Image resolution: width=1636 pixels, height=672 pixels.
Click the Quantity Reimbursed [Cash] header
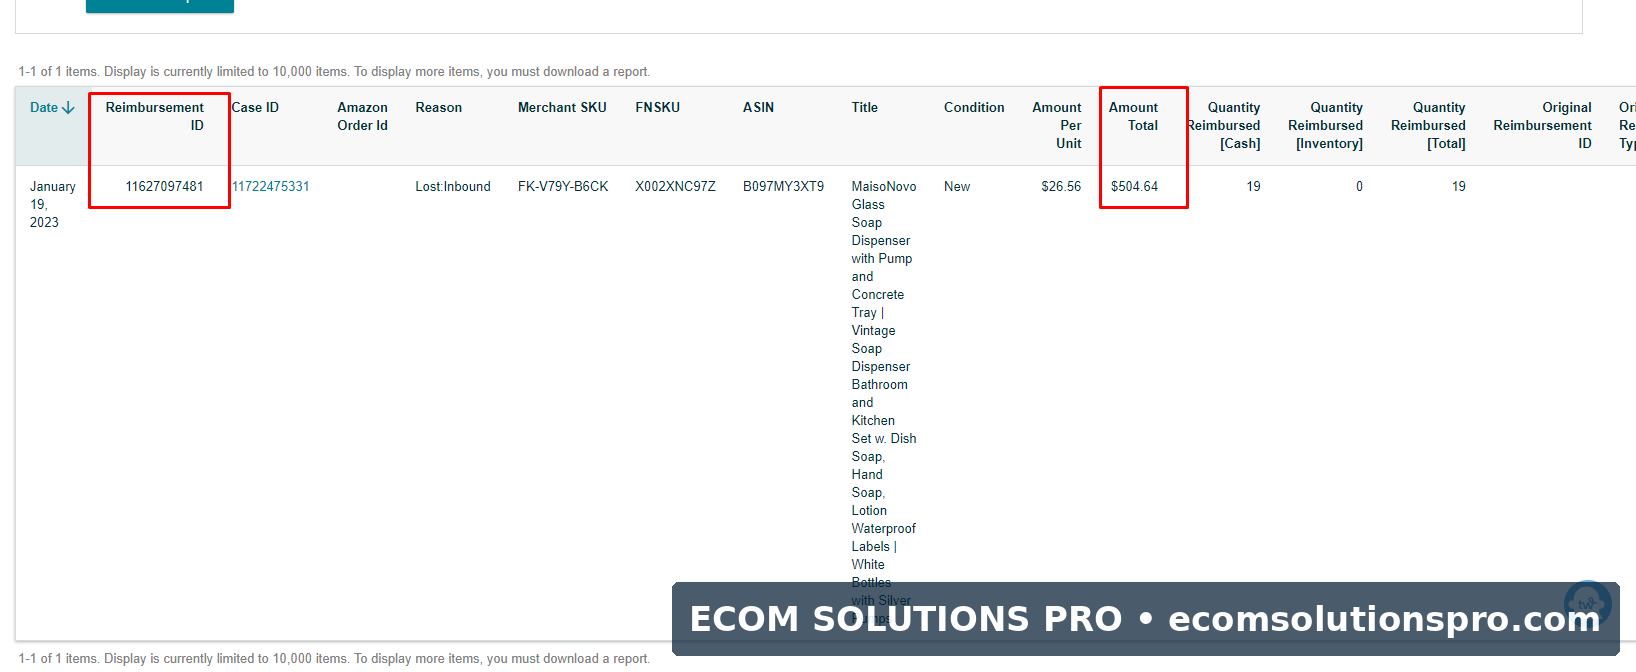[1224, 125]
